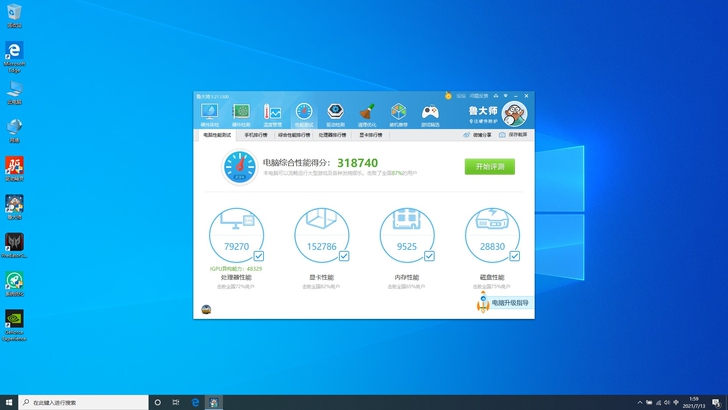Image resolution: width=728 pixels, height=410 pixels.
Task: Click the processor performance circle icon
Action: [x=236, y=235]
